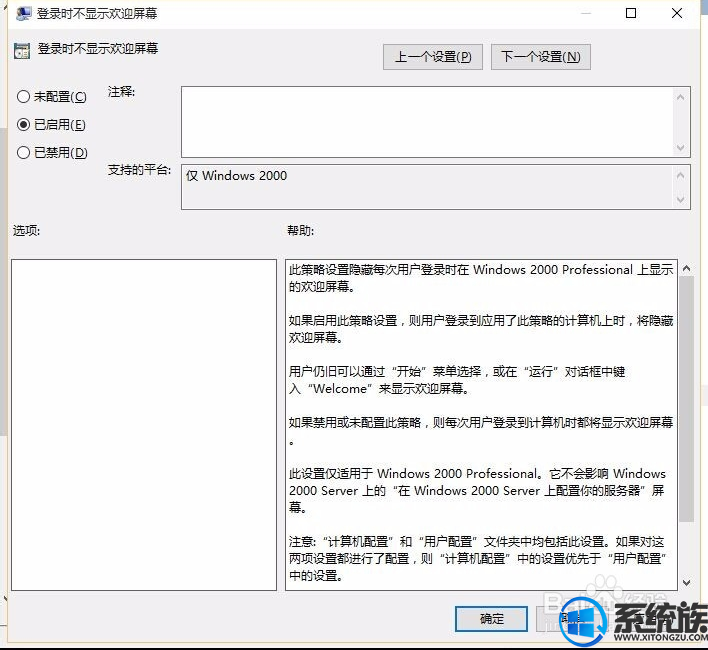Minimize the policy dialog window
The width and height of the screenshot is (708, 650).
pos(586,13)
